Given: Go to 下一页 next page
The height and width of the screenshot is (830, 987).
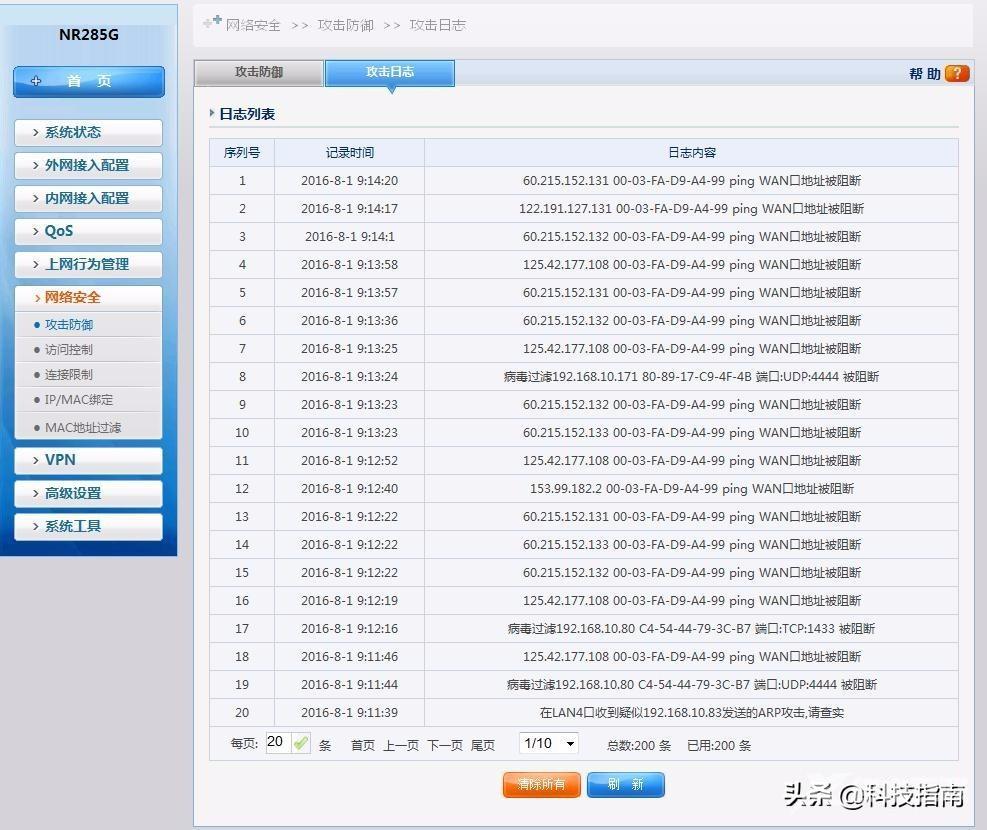Looking at the screenshot, I should [x=445, y=746].
